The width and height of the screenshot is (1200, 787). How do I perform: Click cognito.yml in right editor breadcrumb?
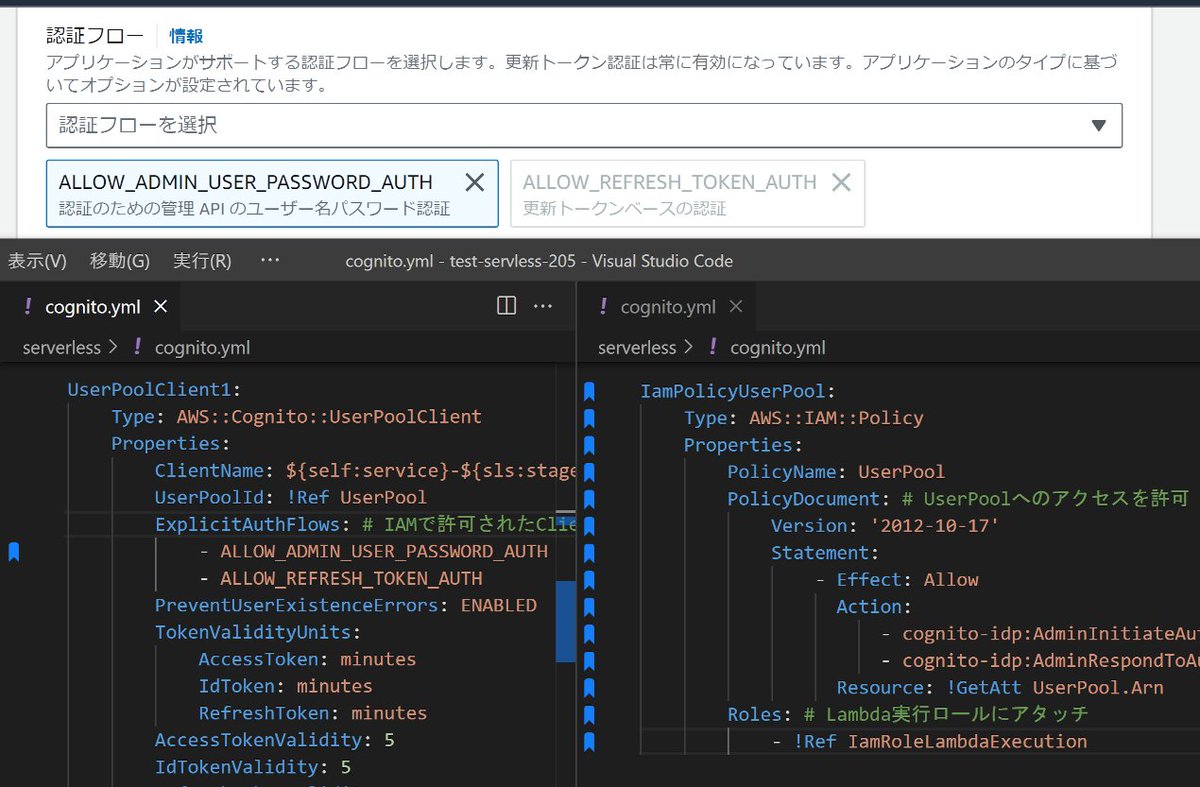click(x=778, y=347)
